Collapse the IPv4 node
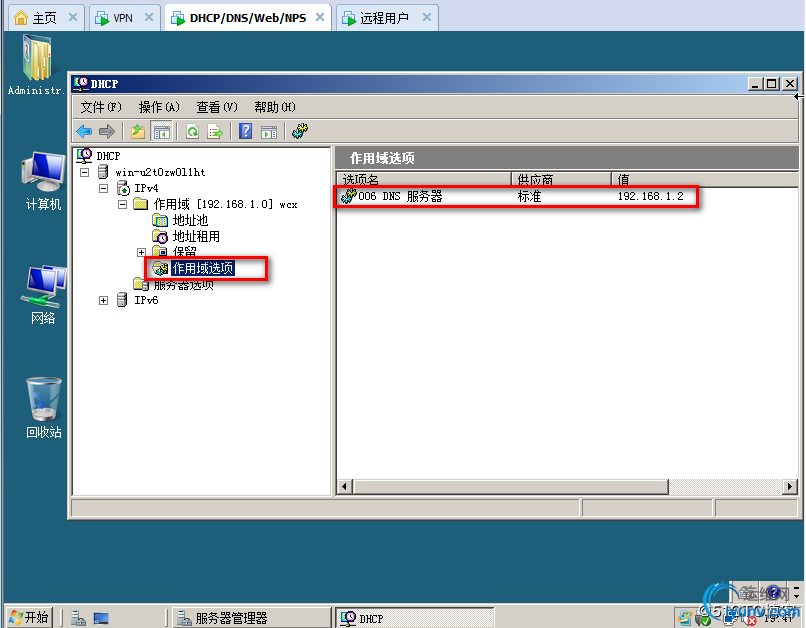Screen dimensions: 806x628 click(x=104, y=188)
